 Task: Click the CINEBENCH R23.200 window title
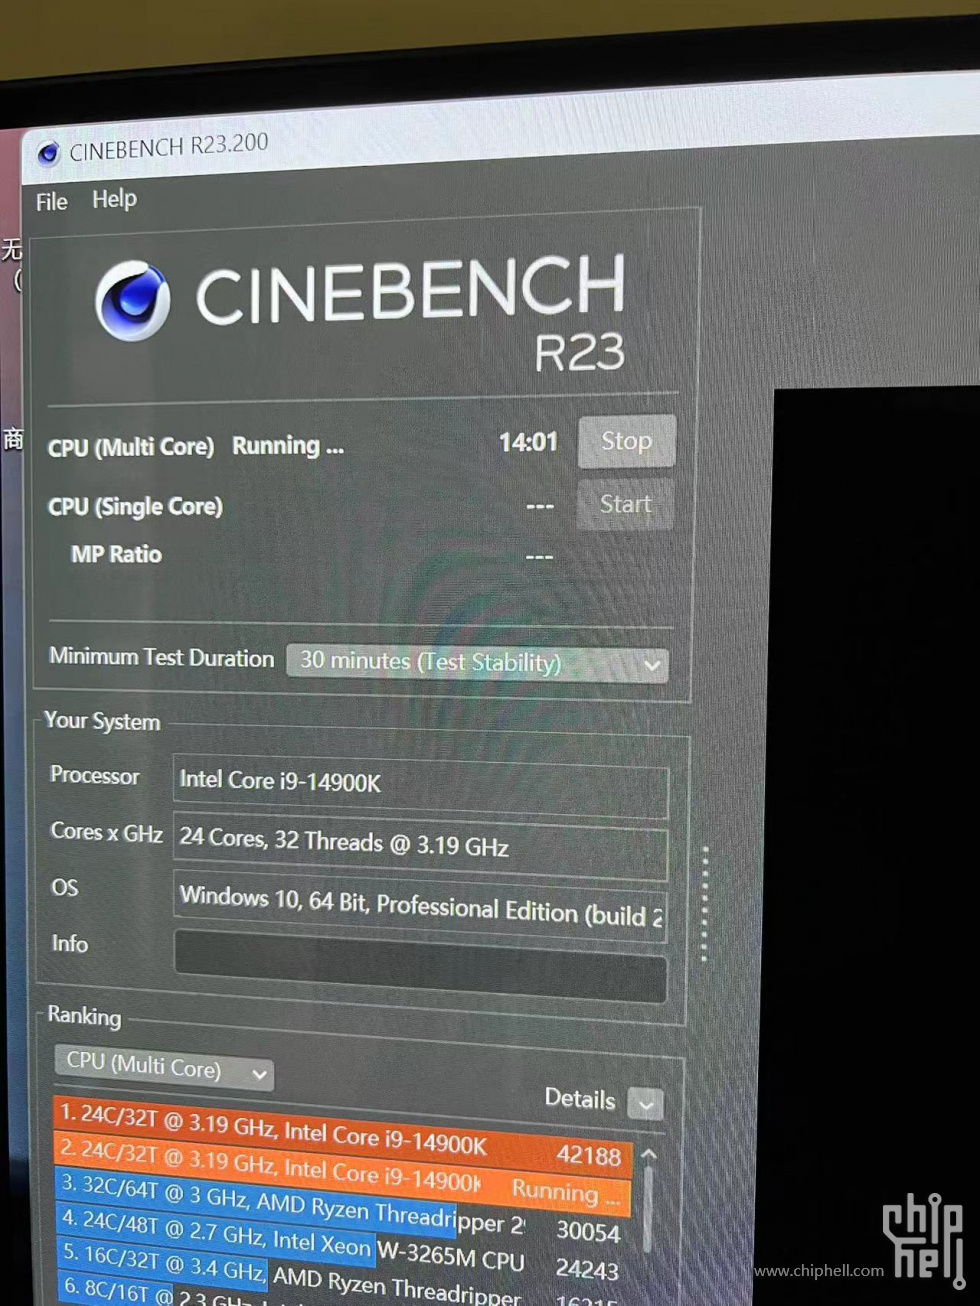click(169, 148)
